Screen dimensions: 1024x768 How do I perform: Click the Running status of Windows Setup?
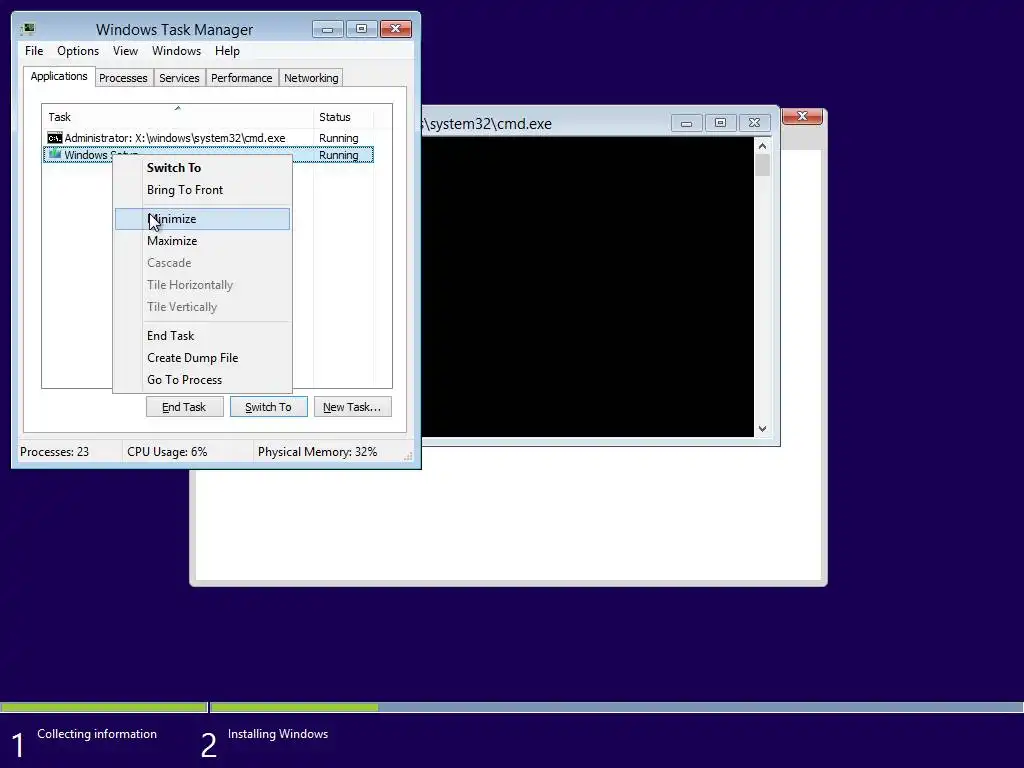(338, 155)
